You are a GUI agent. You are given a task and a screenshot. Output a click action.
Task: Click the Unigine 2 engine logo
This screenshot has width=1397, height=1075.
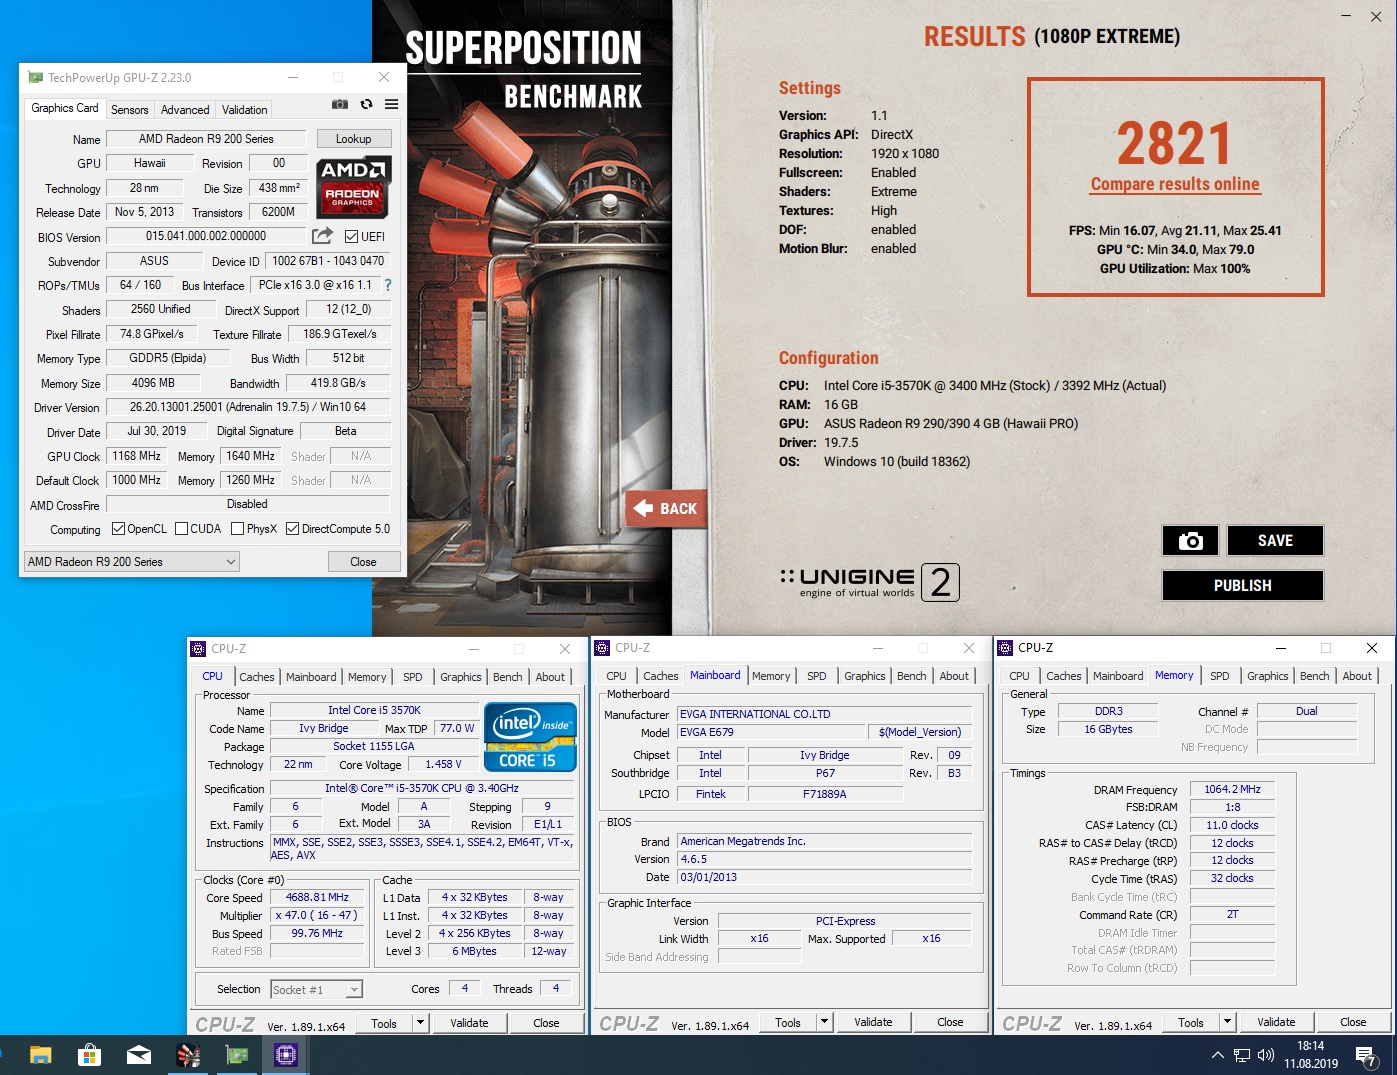(x=868, y=582)
